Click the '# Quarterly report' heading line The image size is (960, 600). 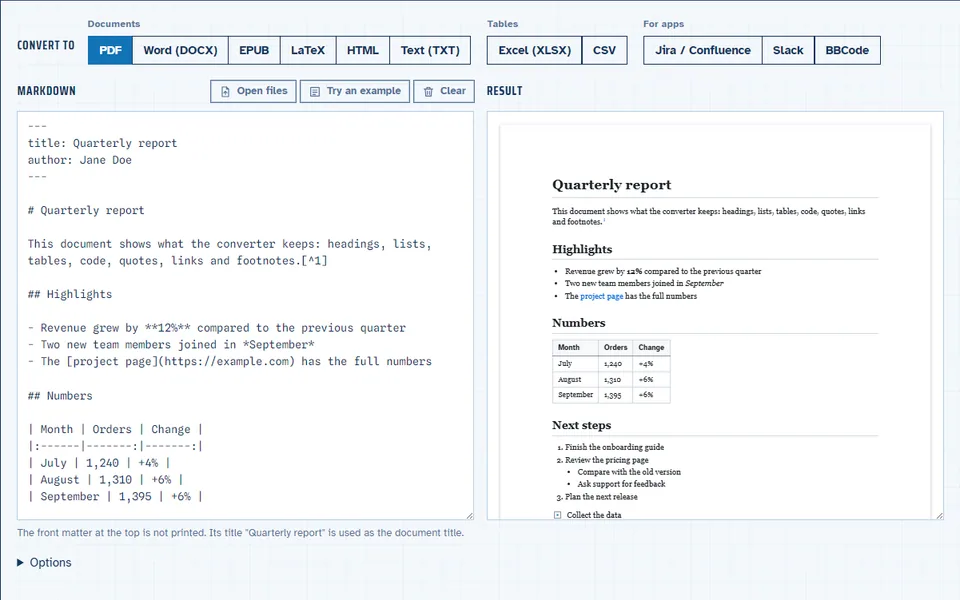[x=86, y=211]
